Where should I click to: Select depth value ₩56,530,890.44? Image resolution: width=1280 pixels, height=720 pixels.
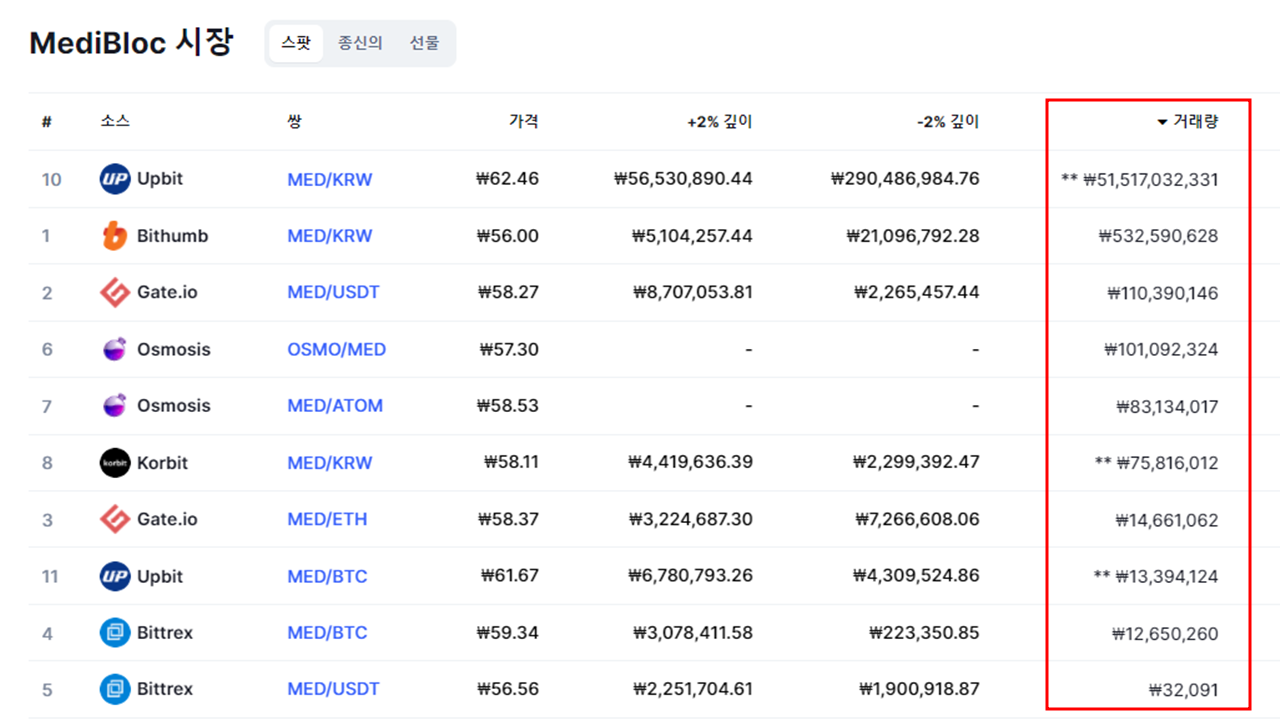tap(683, 179)
